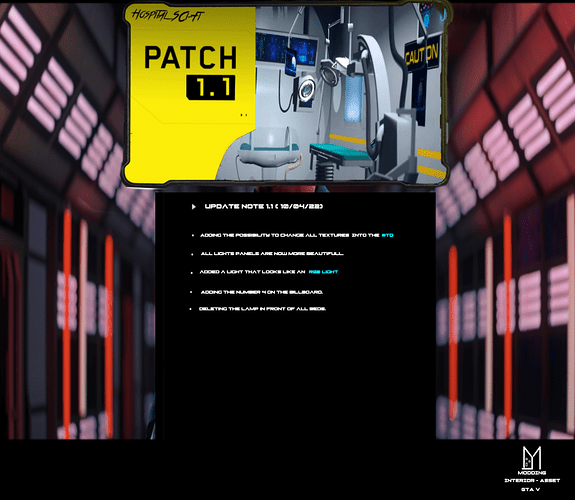
Task: Open the cyan '#TD' link
Action: tap(387, 235)
